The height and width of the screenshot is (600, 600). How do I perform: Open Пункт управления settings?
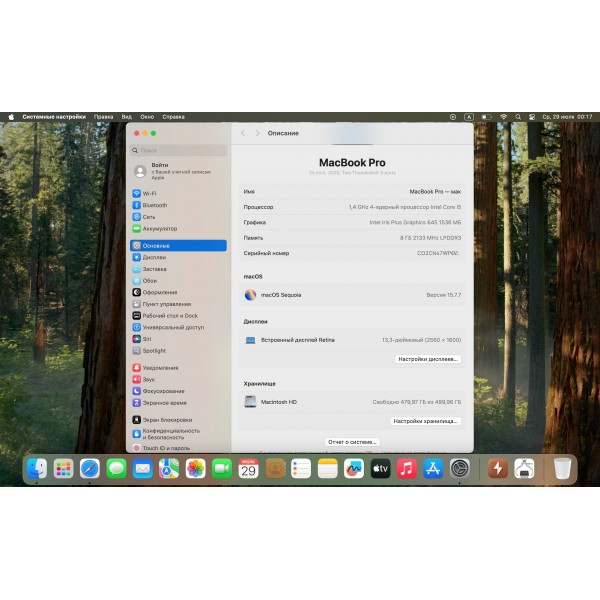click(178, 304)
